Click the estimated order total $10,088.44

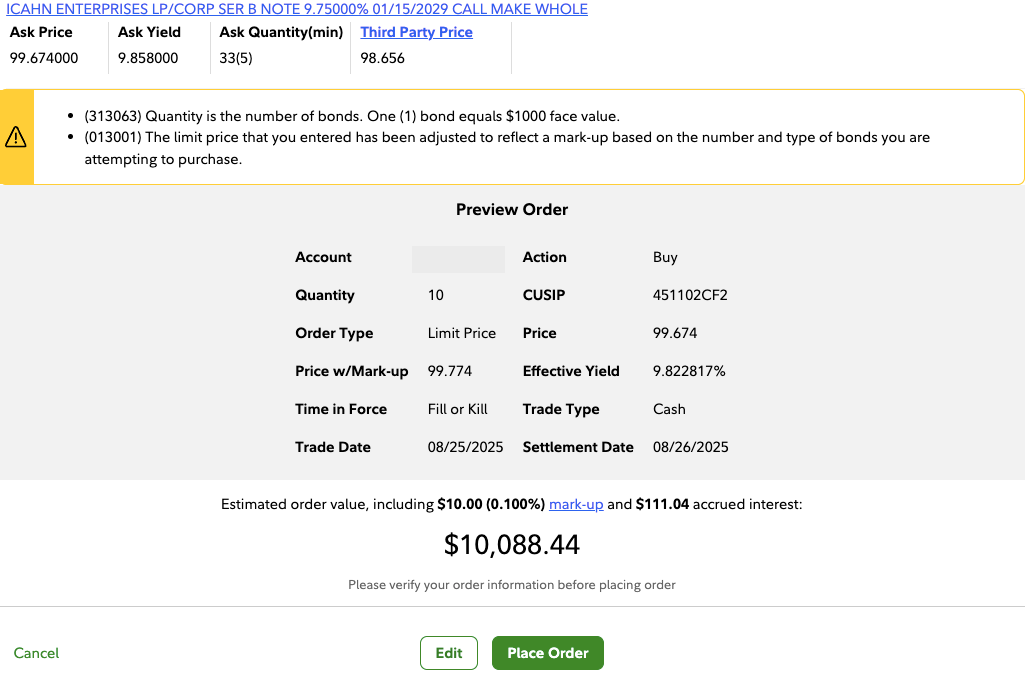pos(512,544)
